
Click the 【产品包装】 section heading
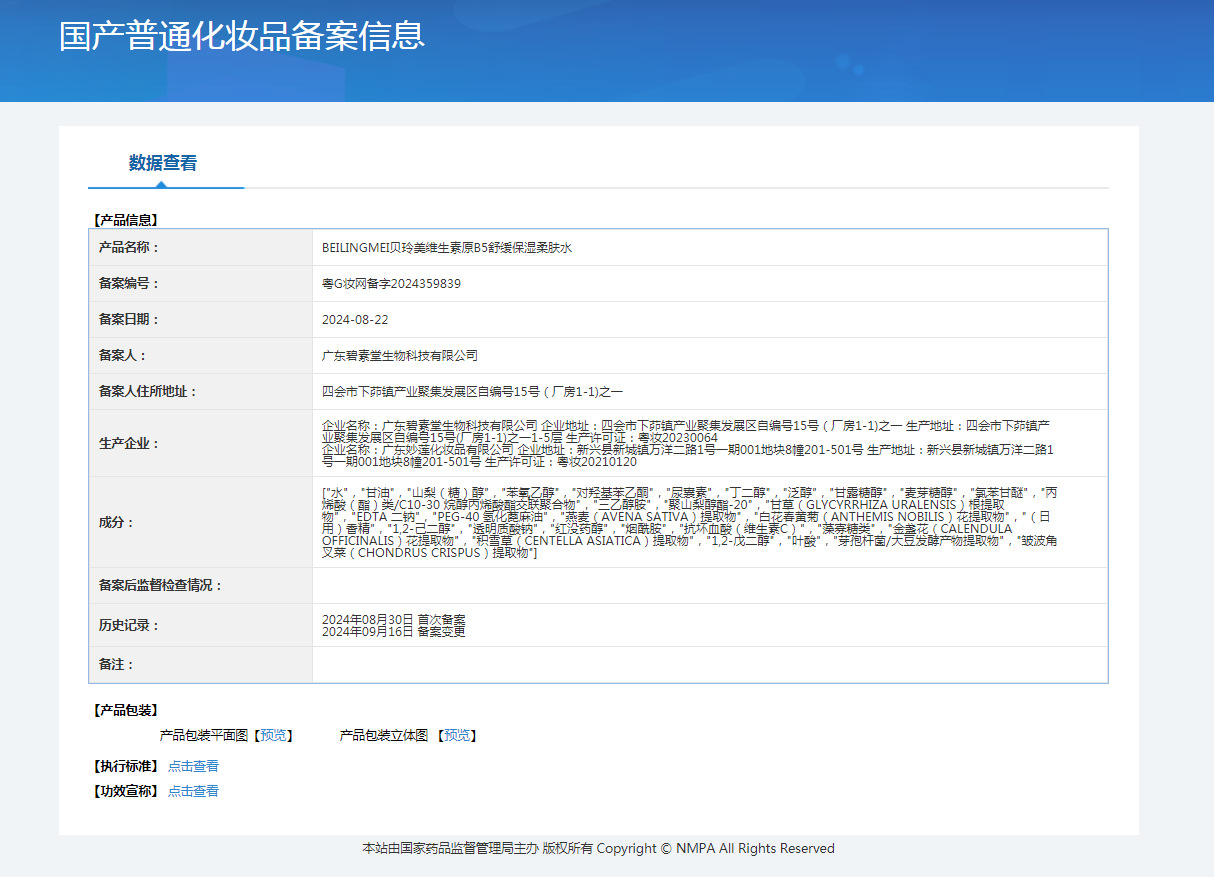point(125,710)
